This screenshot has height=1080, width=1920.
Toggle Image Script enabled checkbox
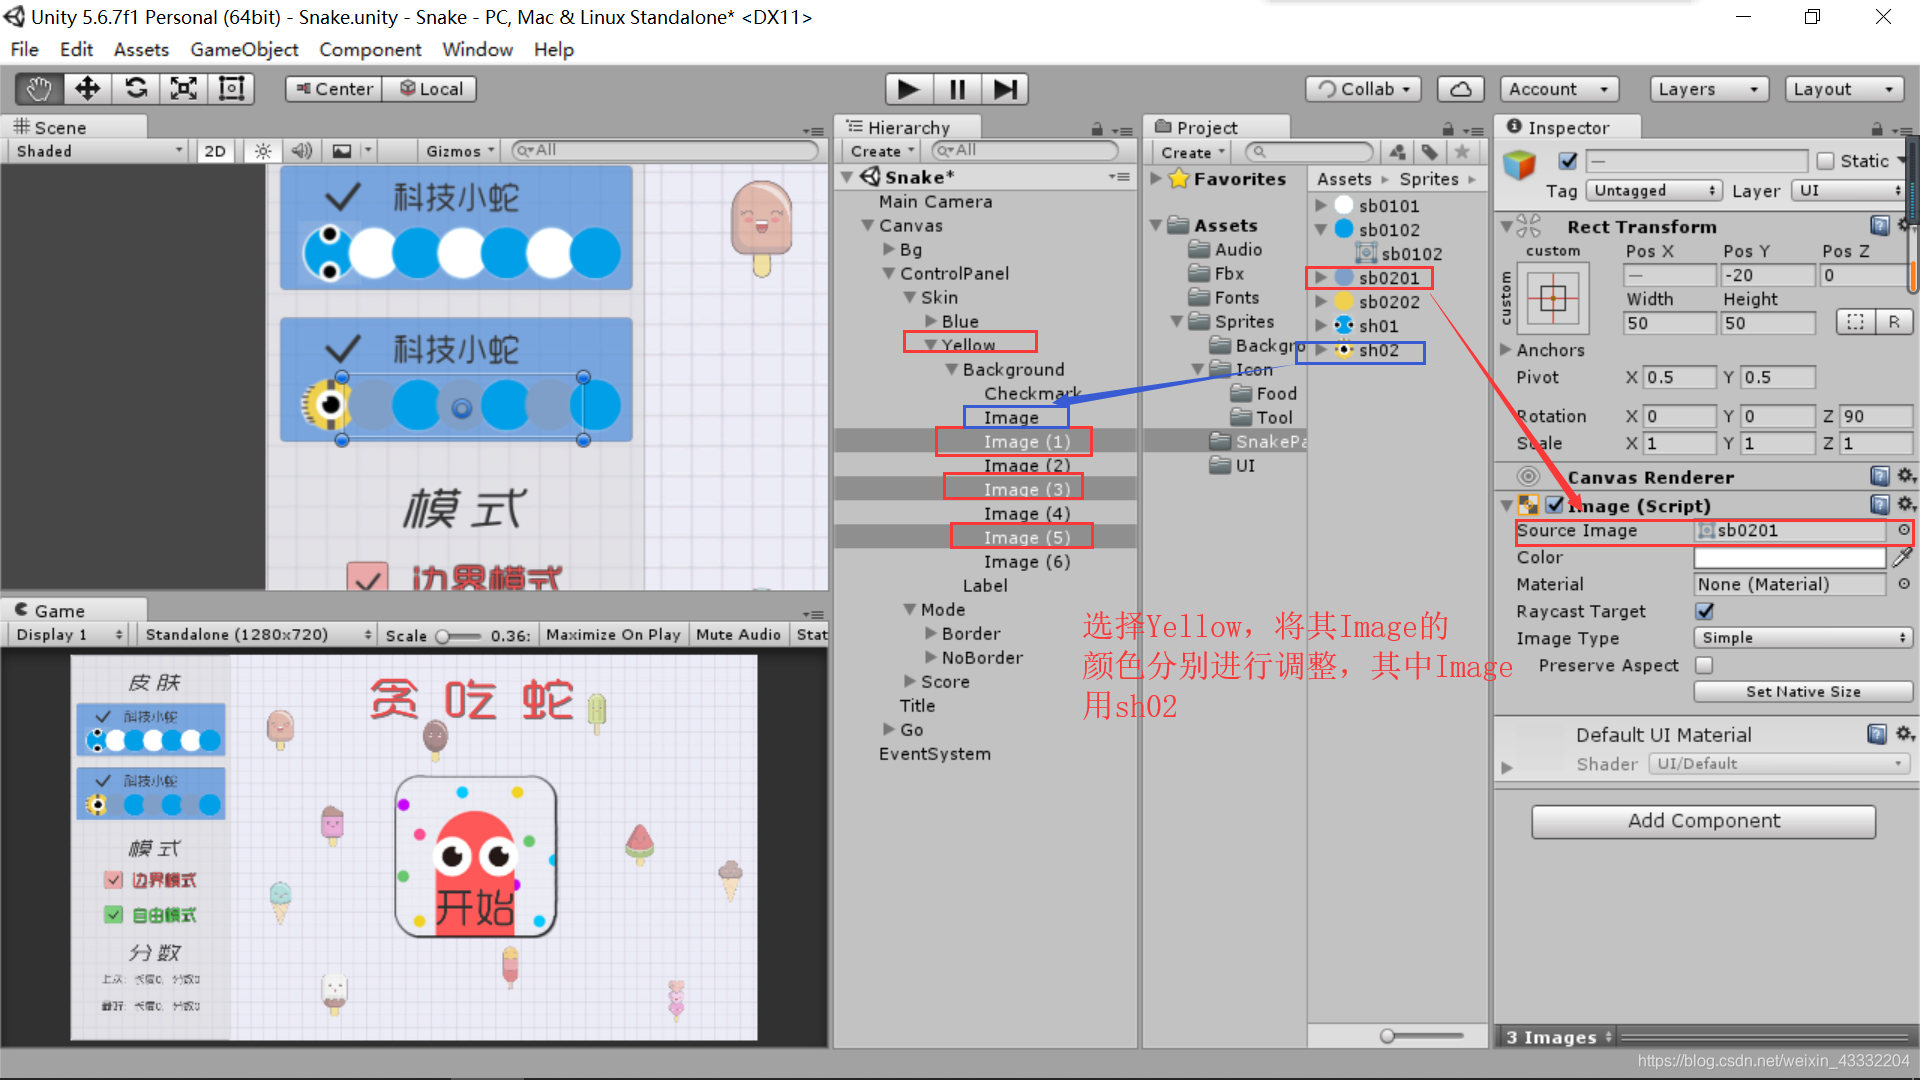1555,505
